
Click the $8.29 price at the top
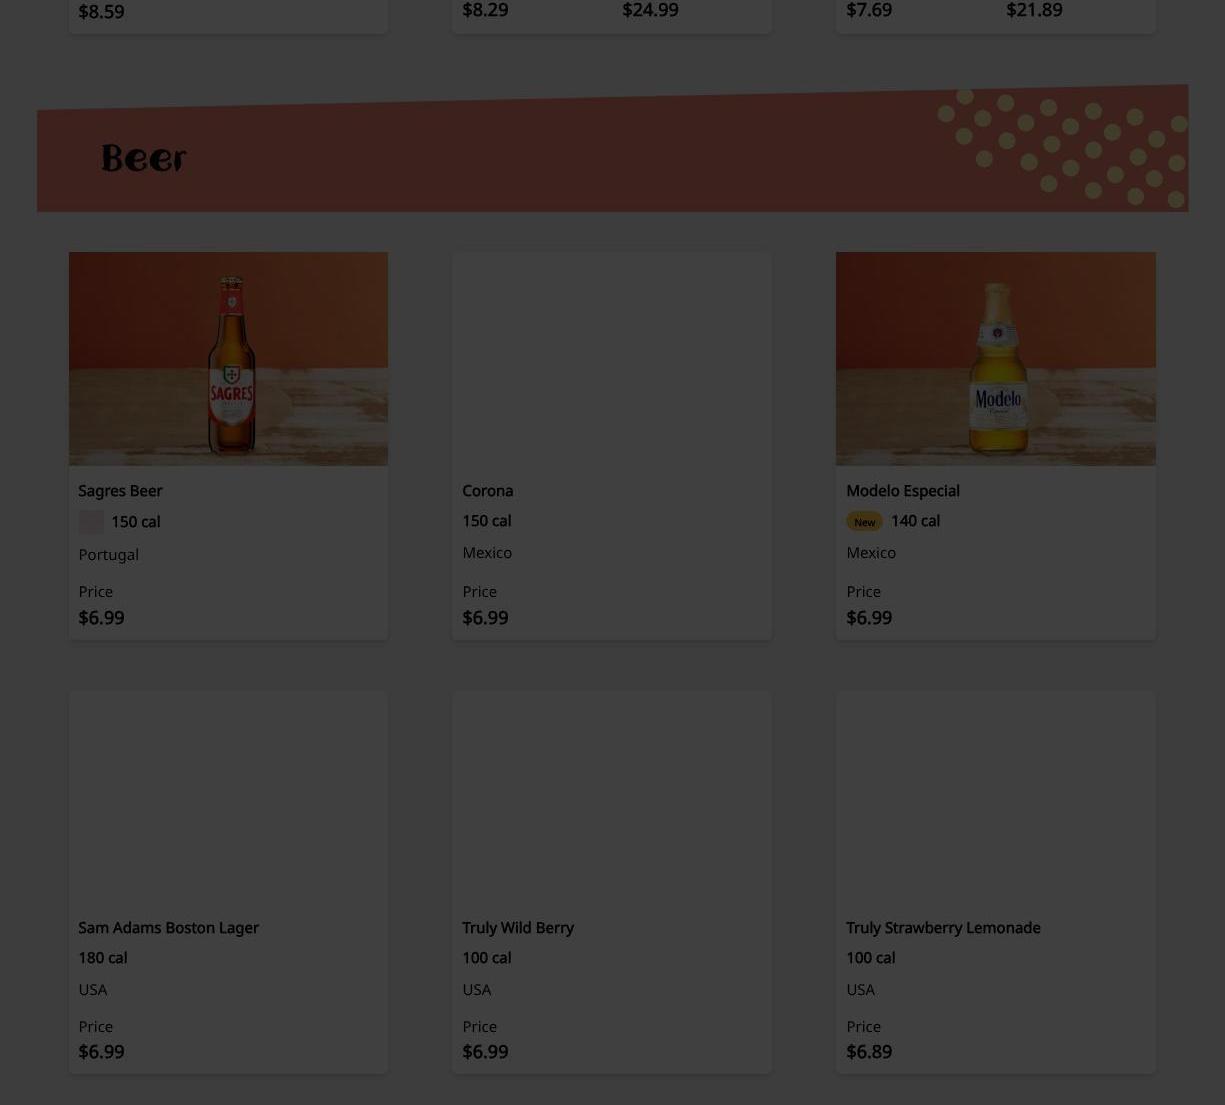[485, 10]
